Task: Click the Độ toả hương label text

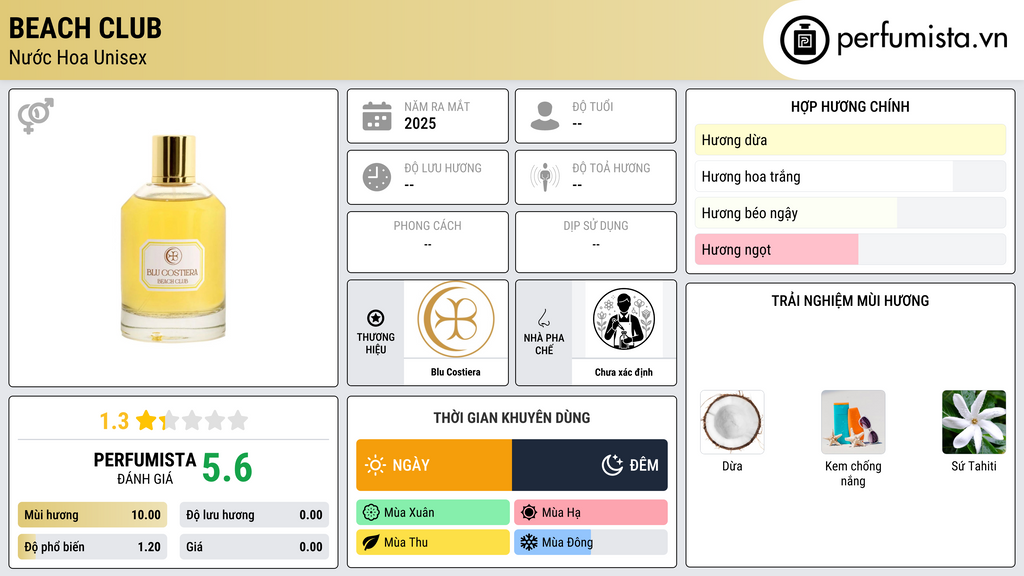Action: tap(611, 168)
